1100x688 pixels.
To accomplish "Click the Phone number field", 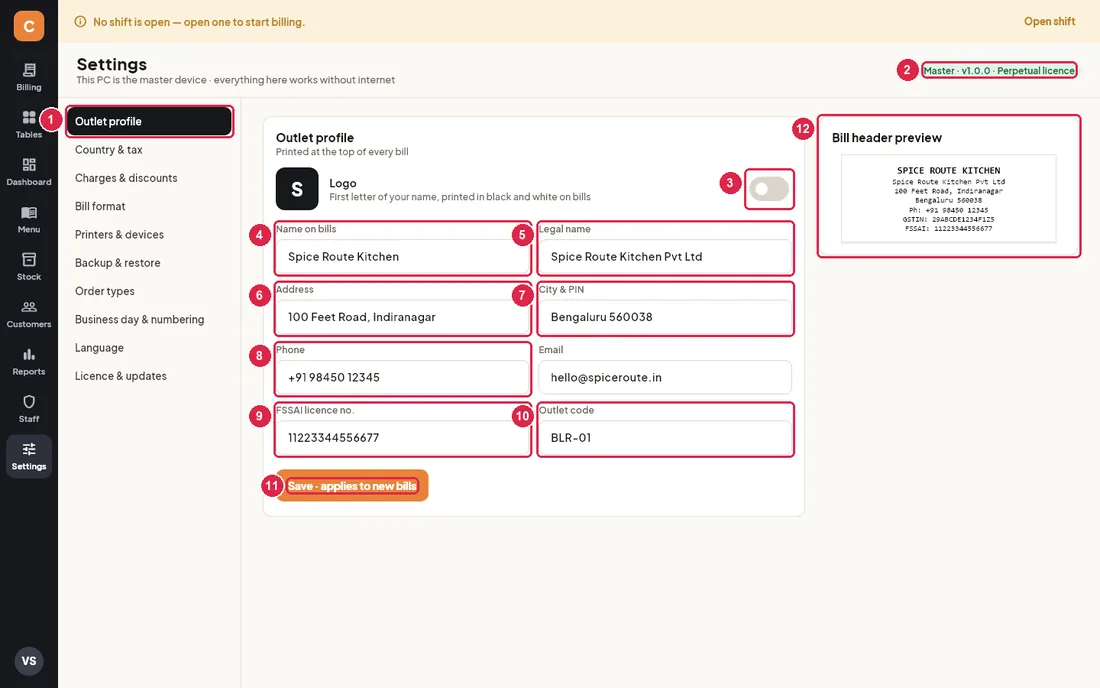I will click(x=403, y=377).
